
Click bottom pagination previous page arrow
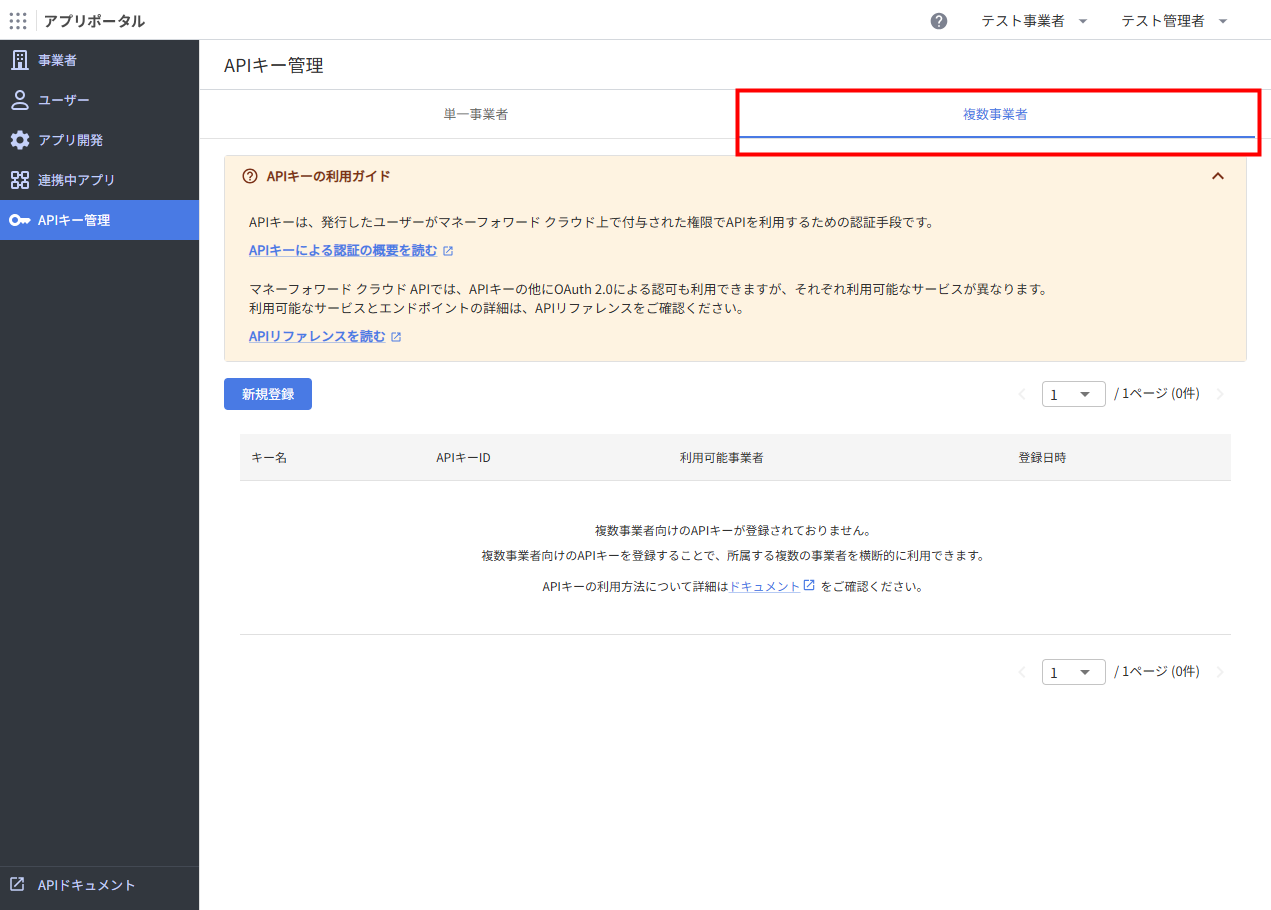pos(1022,672)
